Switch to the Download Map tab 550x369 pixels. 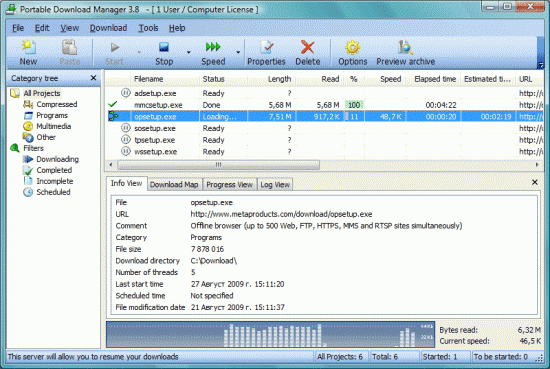[174, 184]
